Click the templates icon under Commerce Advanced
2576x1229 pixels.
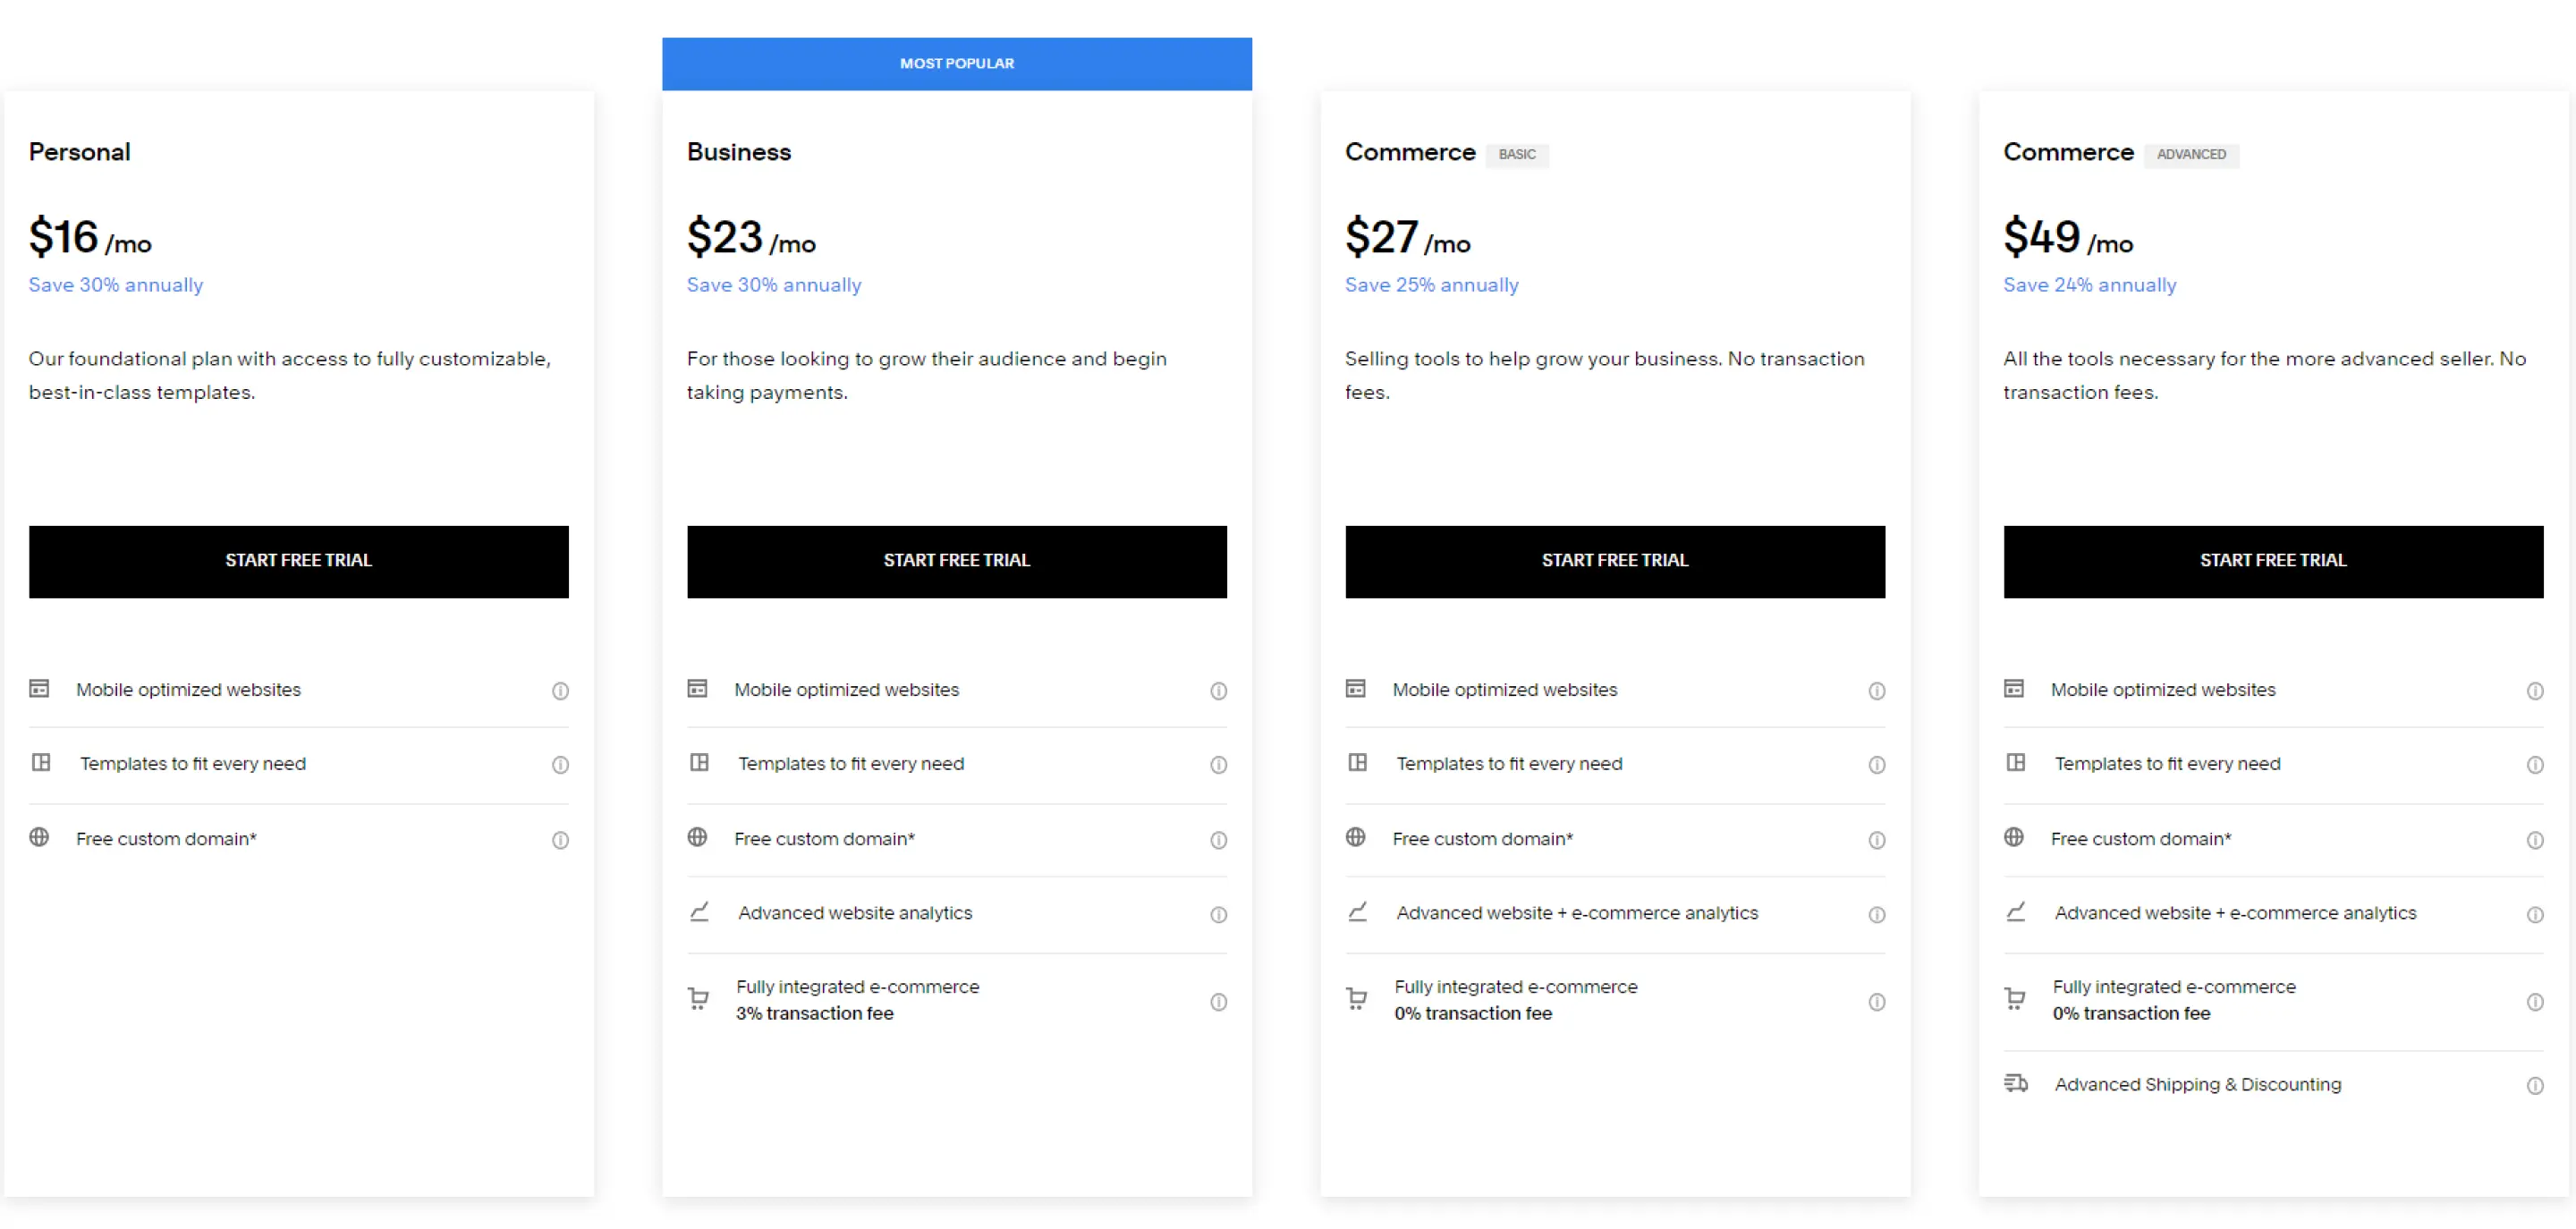click(x=2015, y=762)
